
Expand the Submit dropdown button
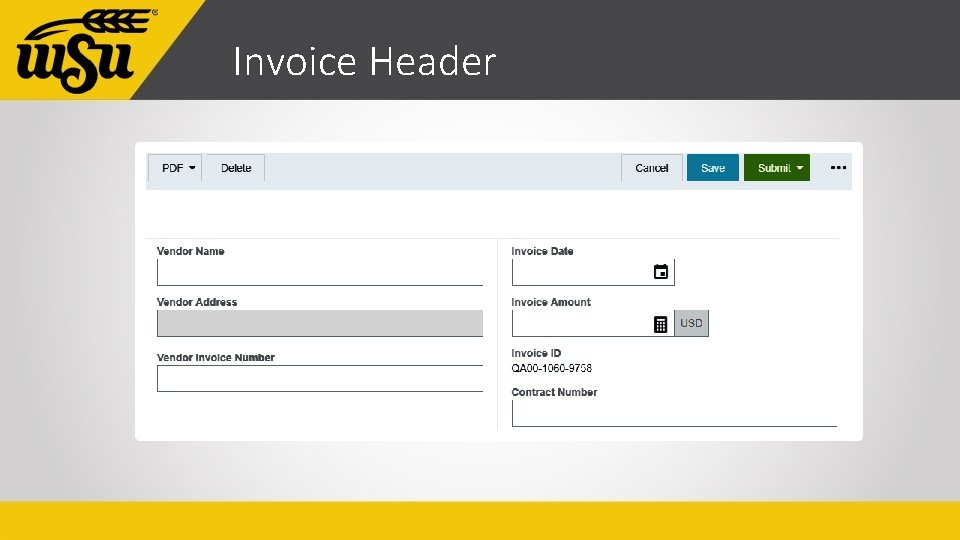pos(777,168)
